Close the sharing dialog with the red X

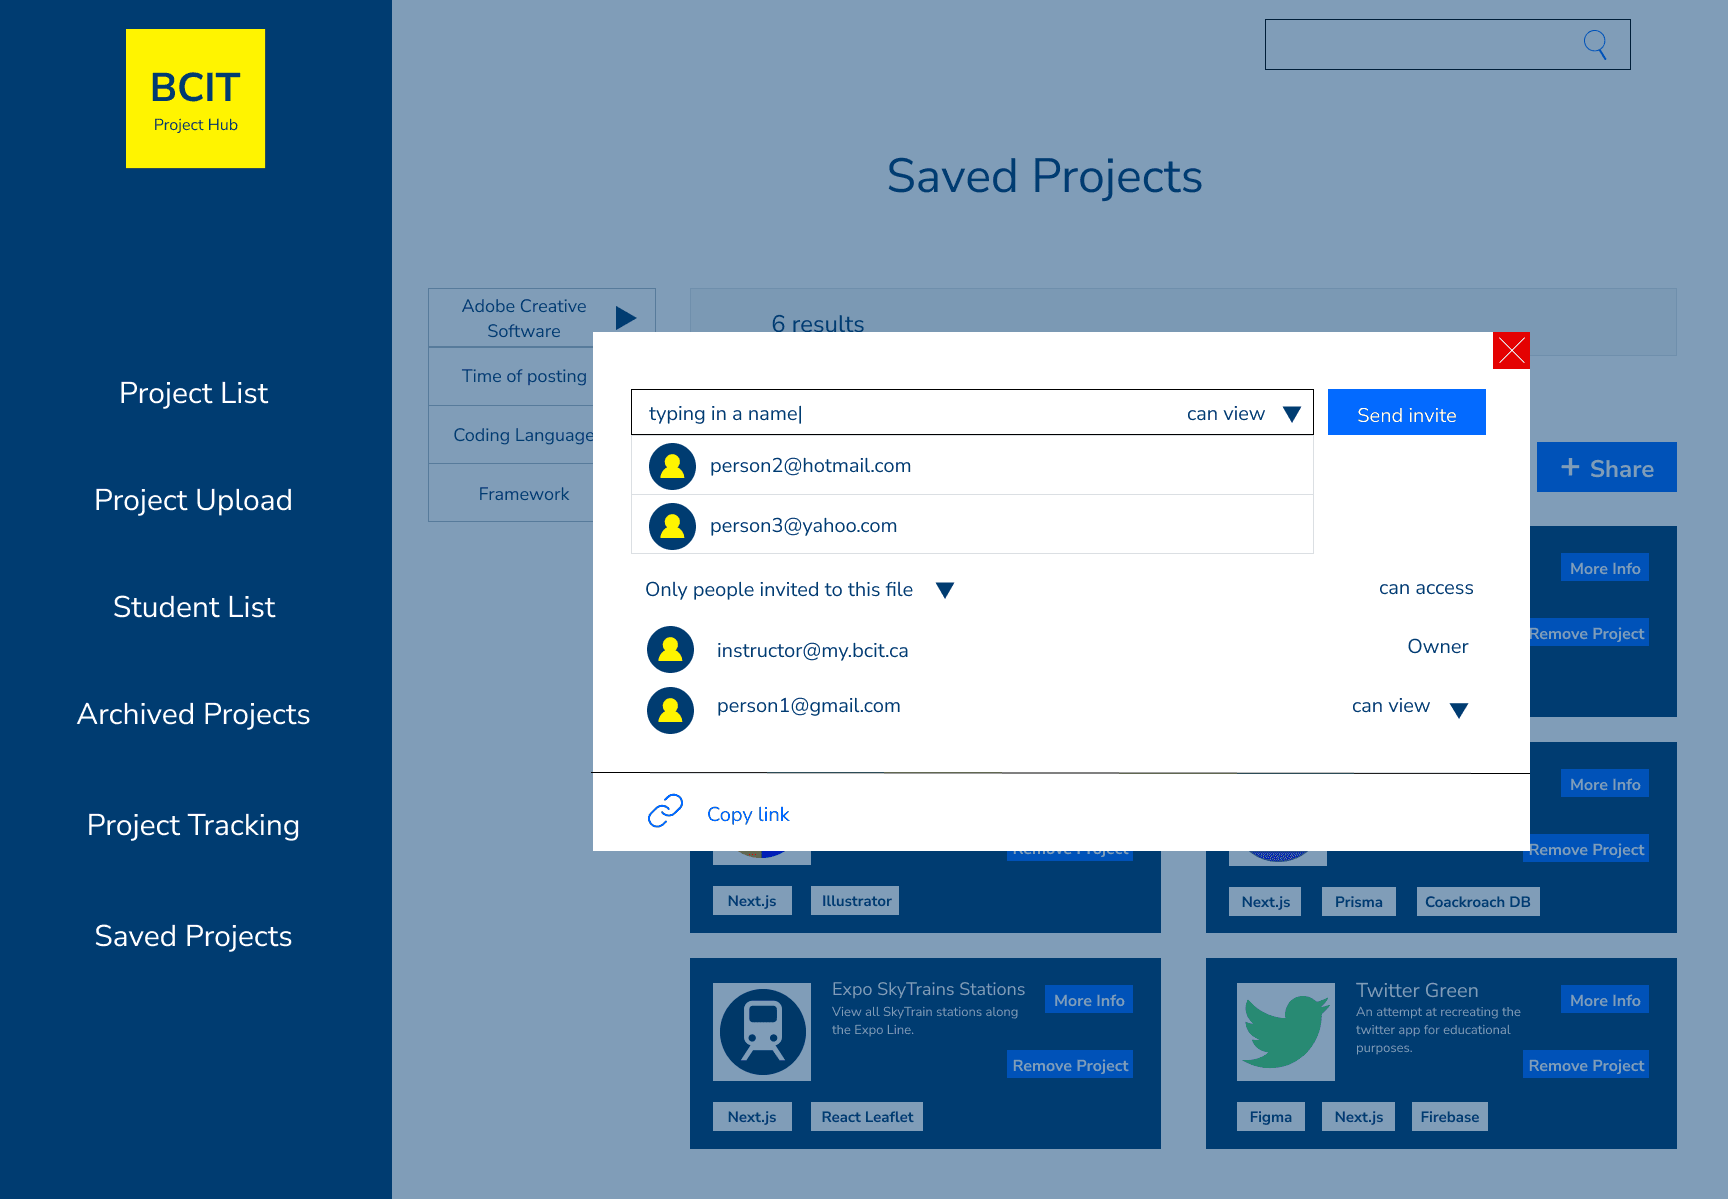tap(1511, 351)
